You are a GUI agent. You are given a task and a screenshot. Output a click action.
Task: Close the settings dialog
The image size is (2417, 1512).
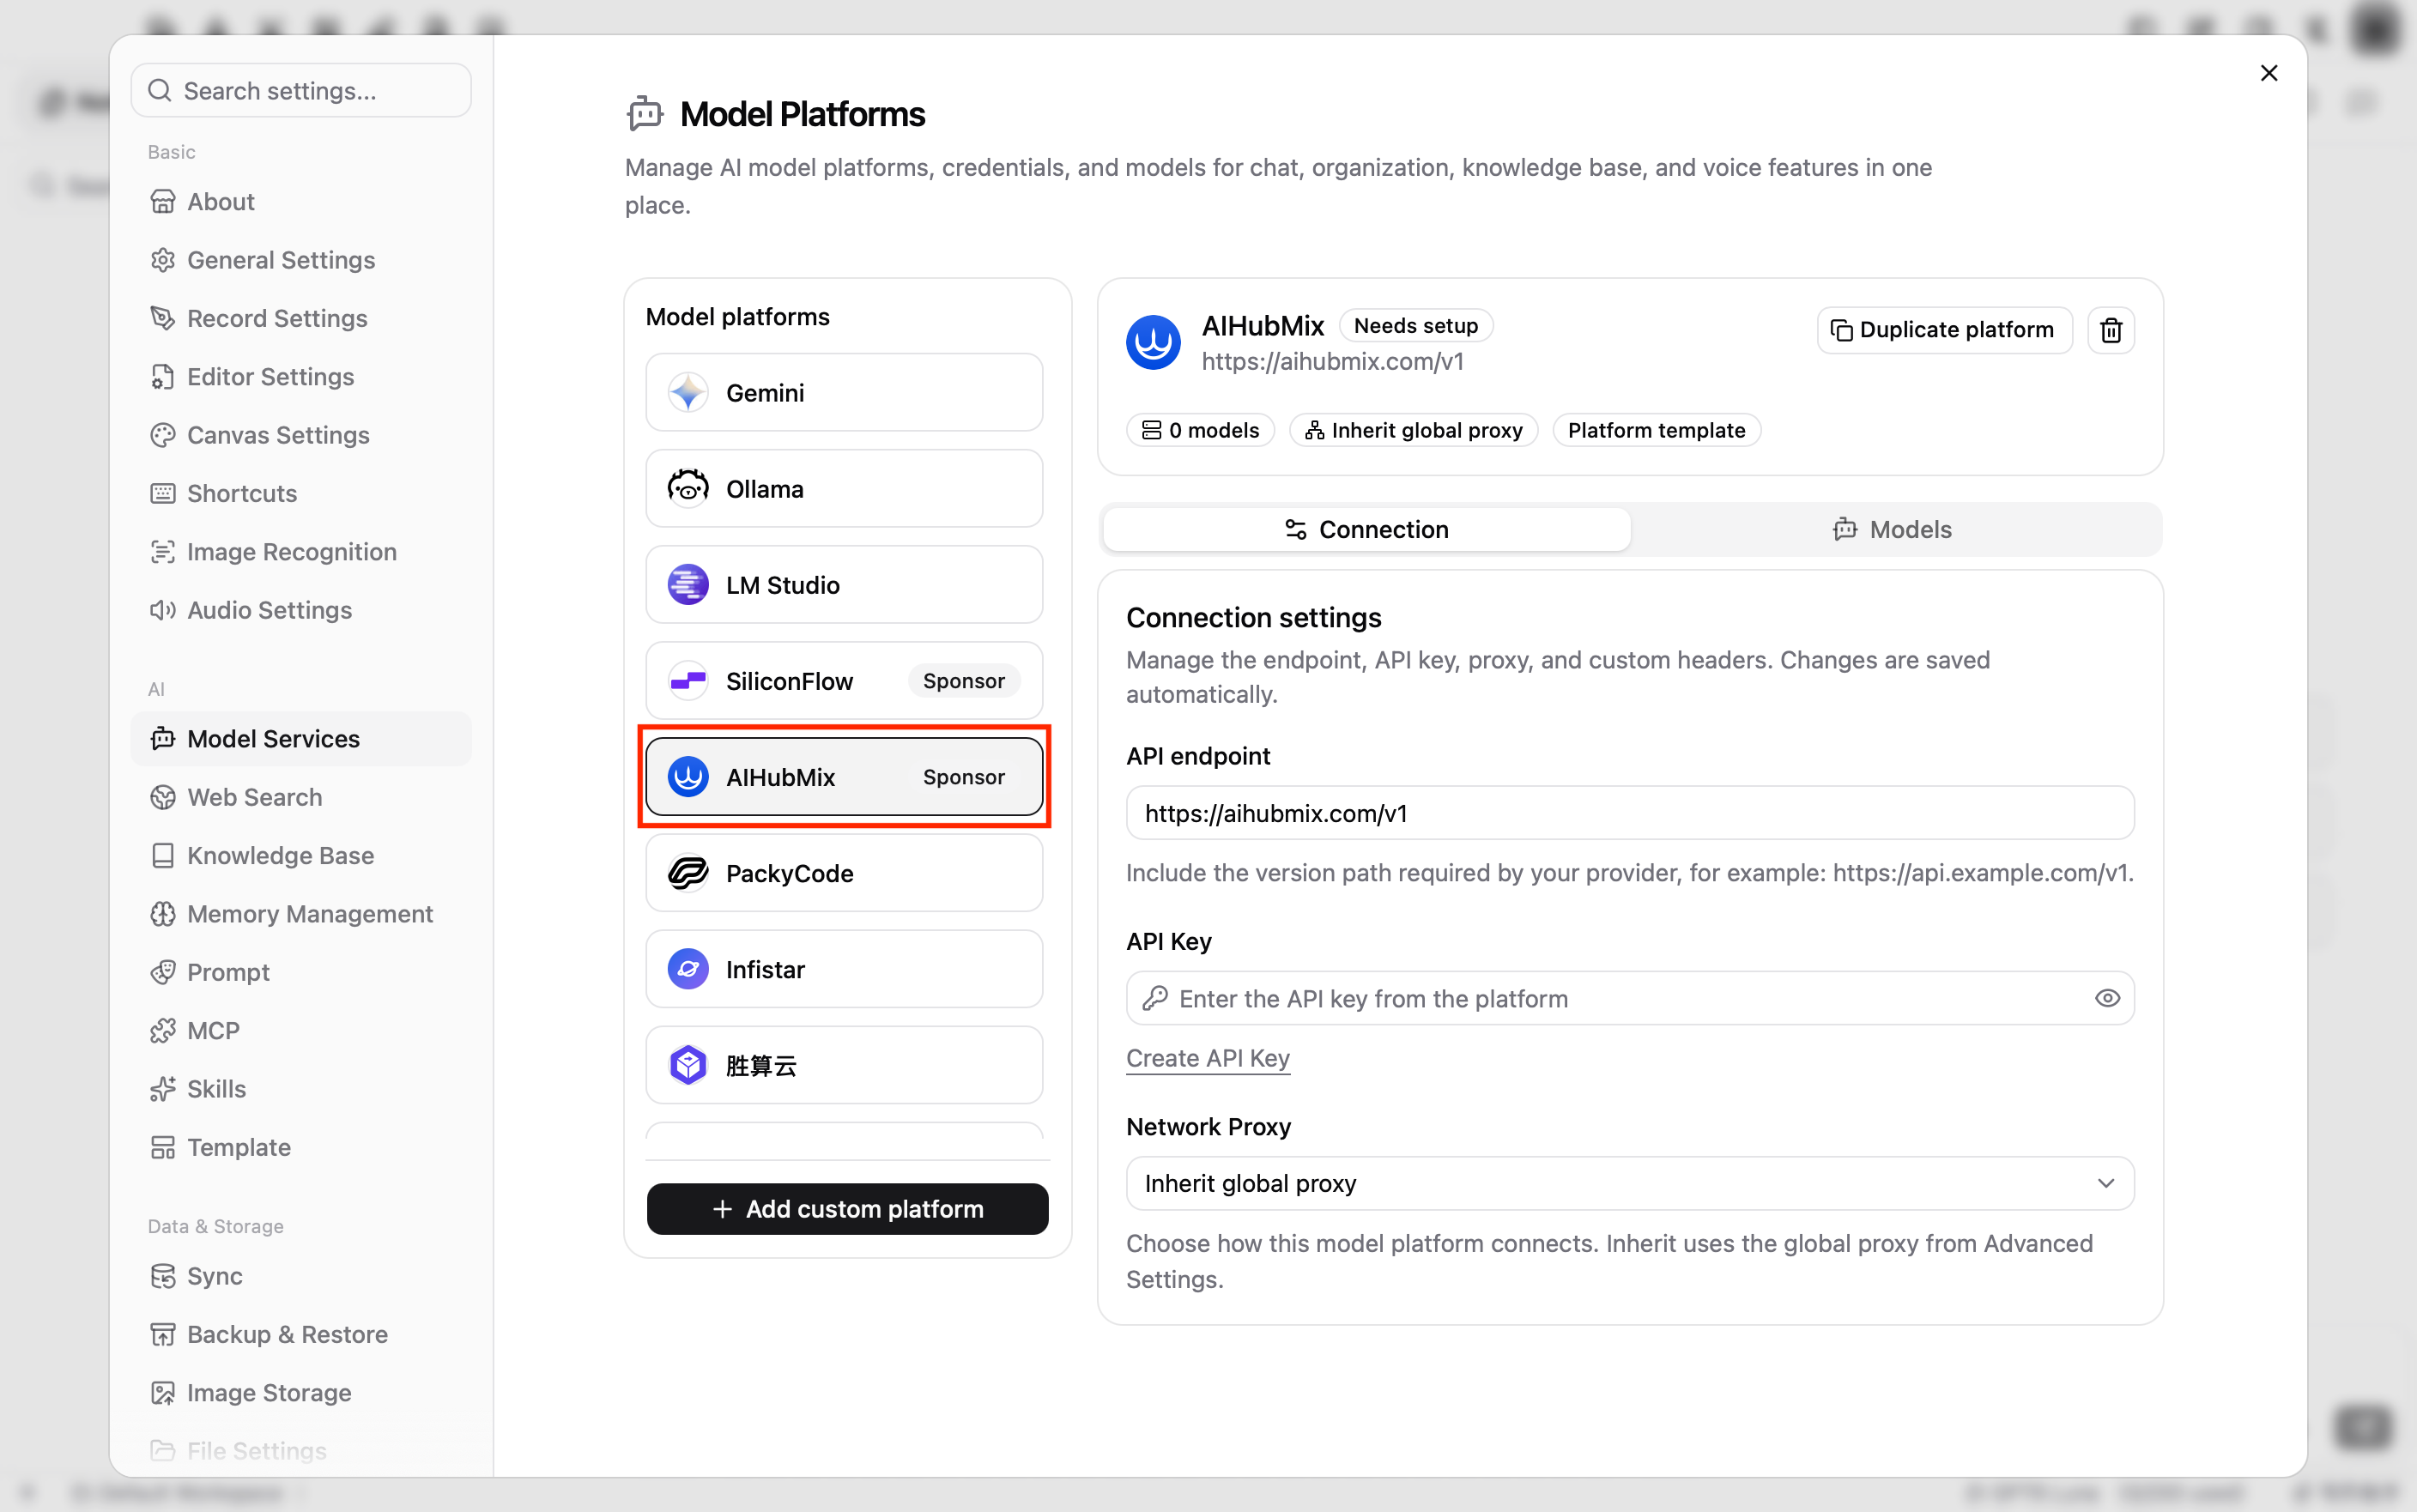[x=2268, y=73]
